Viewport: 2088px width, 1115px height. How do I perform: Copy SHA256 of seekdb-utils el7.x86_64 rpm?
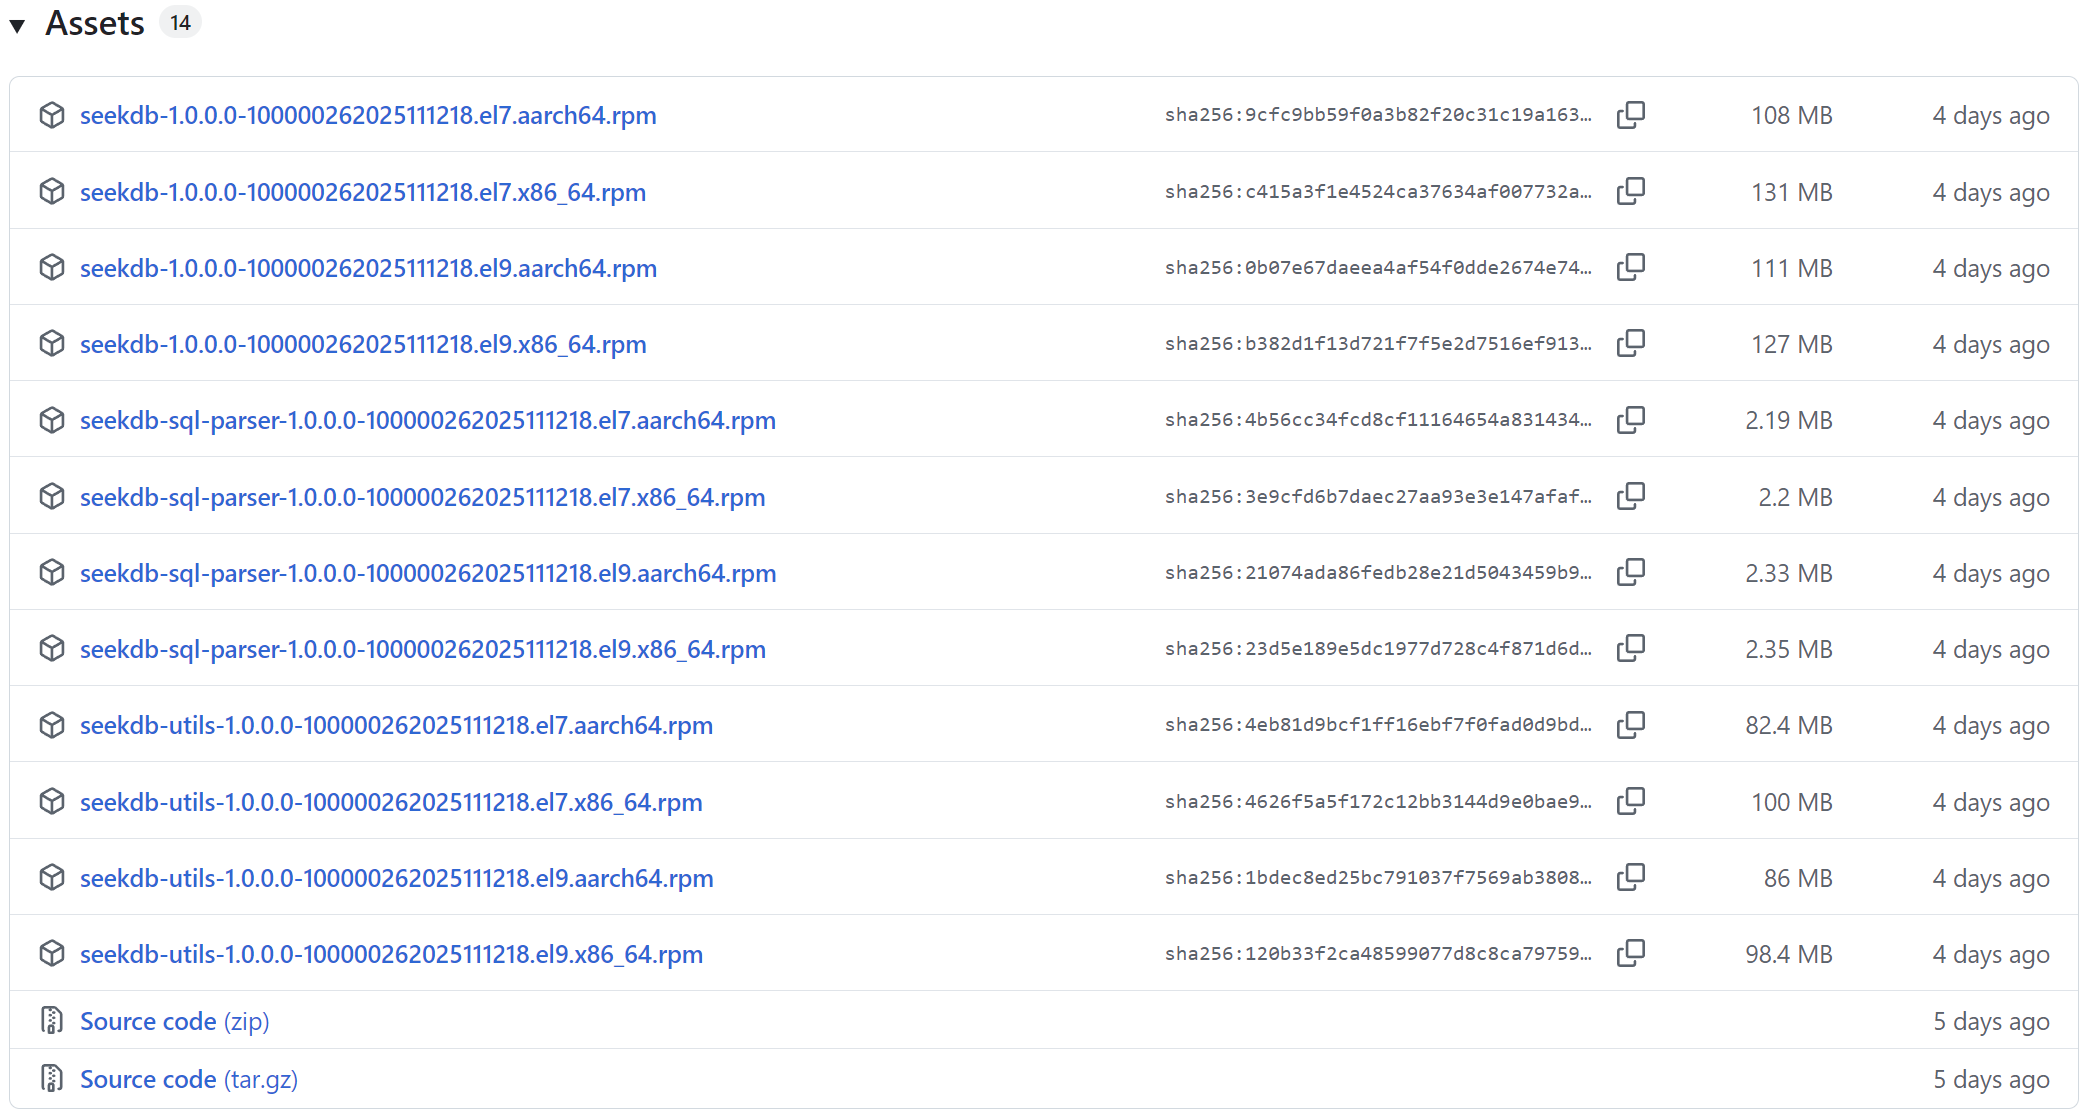pyautogui.click(x=1630, y=801)
